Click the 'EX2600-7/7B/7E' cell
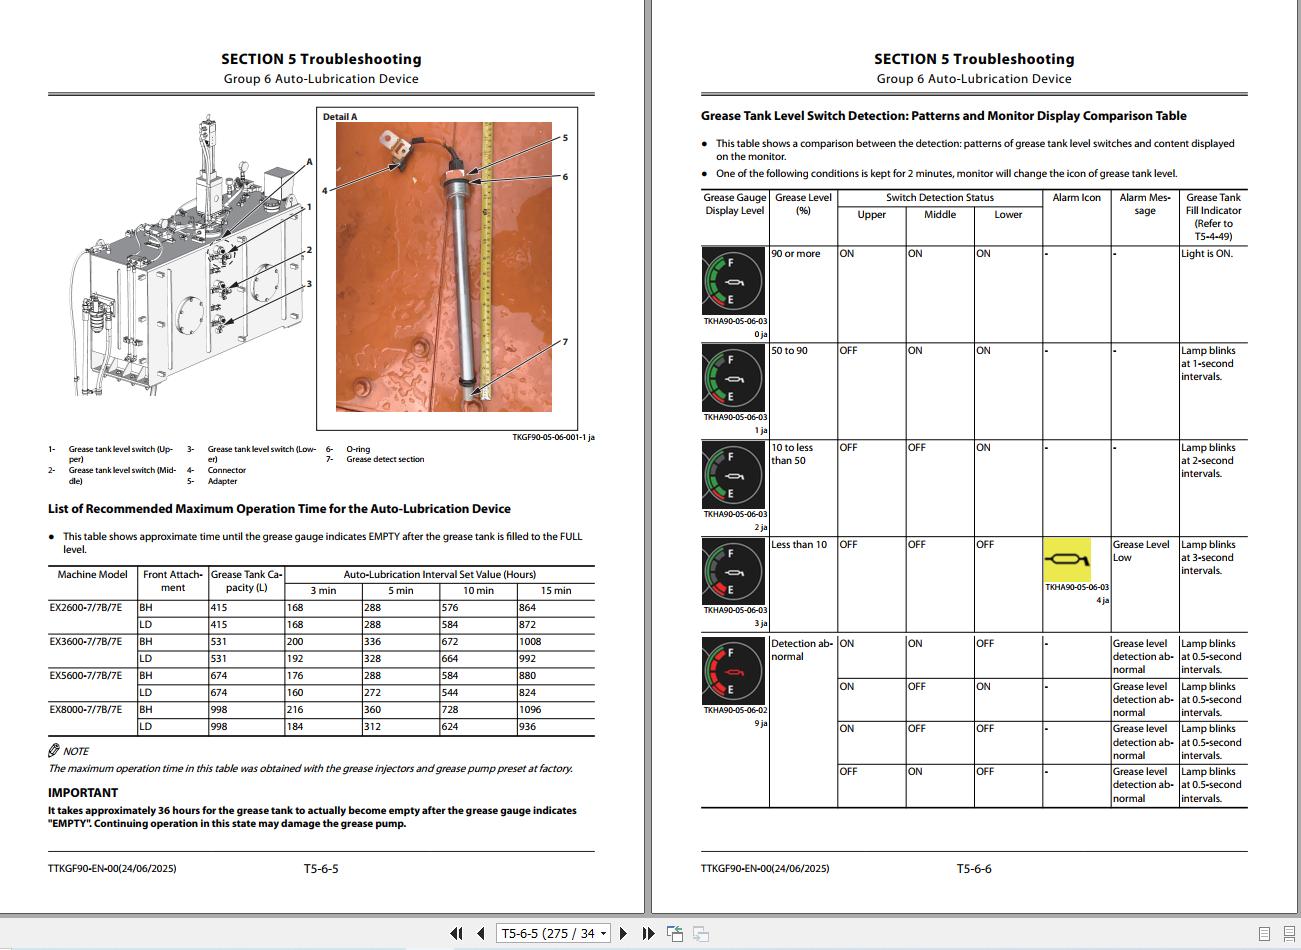This screenshot has height=950, width=1301. (86, 607)
